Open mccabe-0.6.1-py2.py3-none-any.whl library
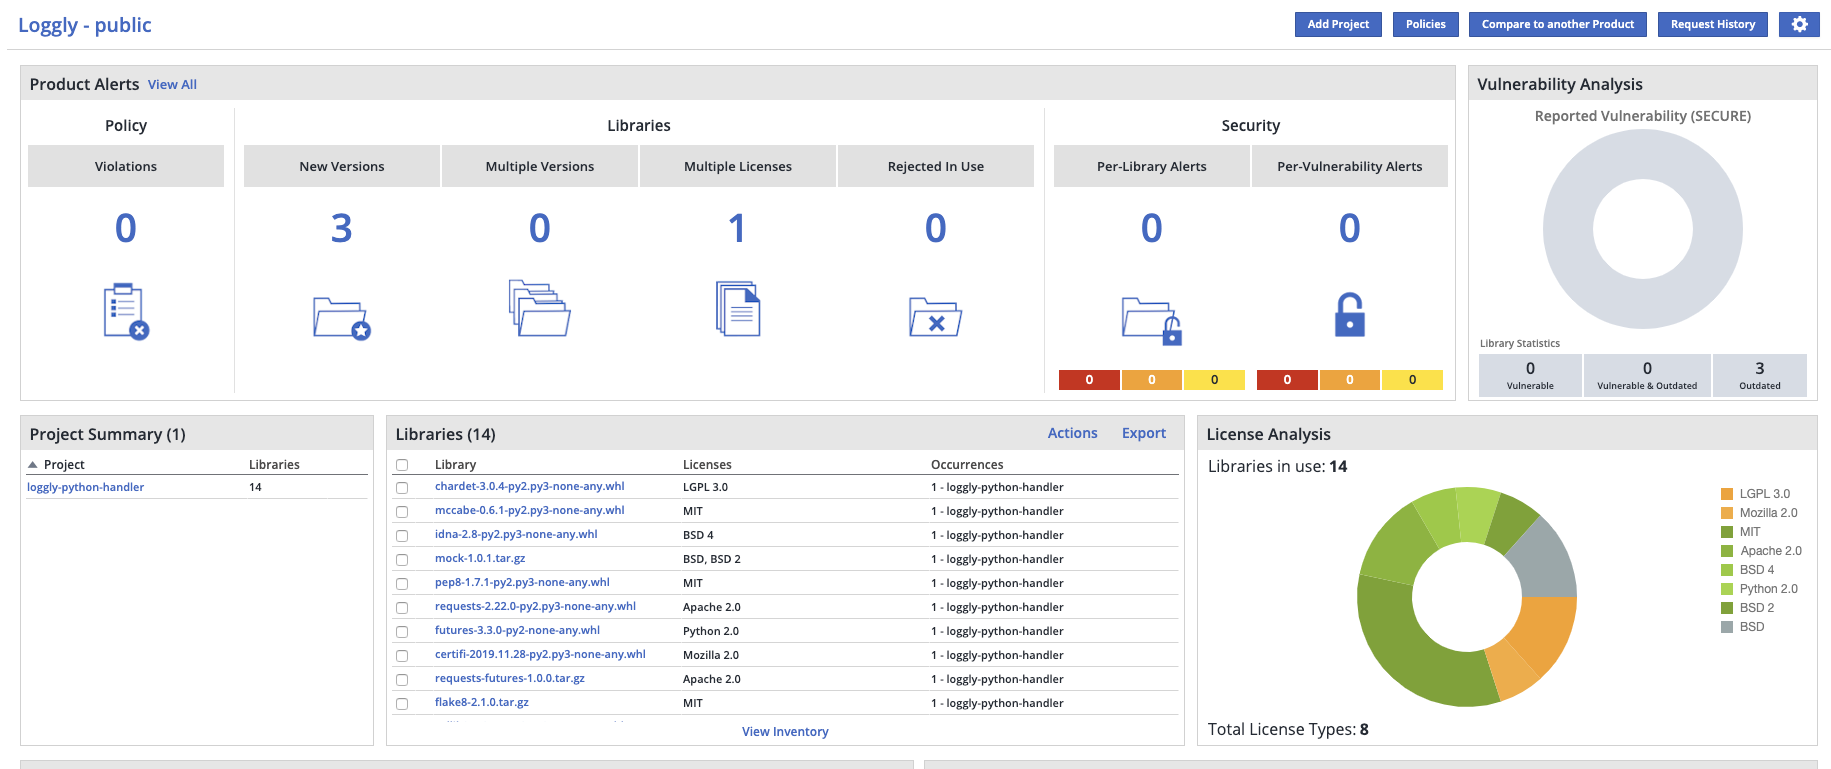The image size is (1831, 769). click(529, 510)
